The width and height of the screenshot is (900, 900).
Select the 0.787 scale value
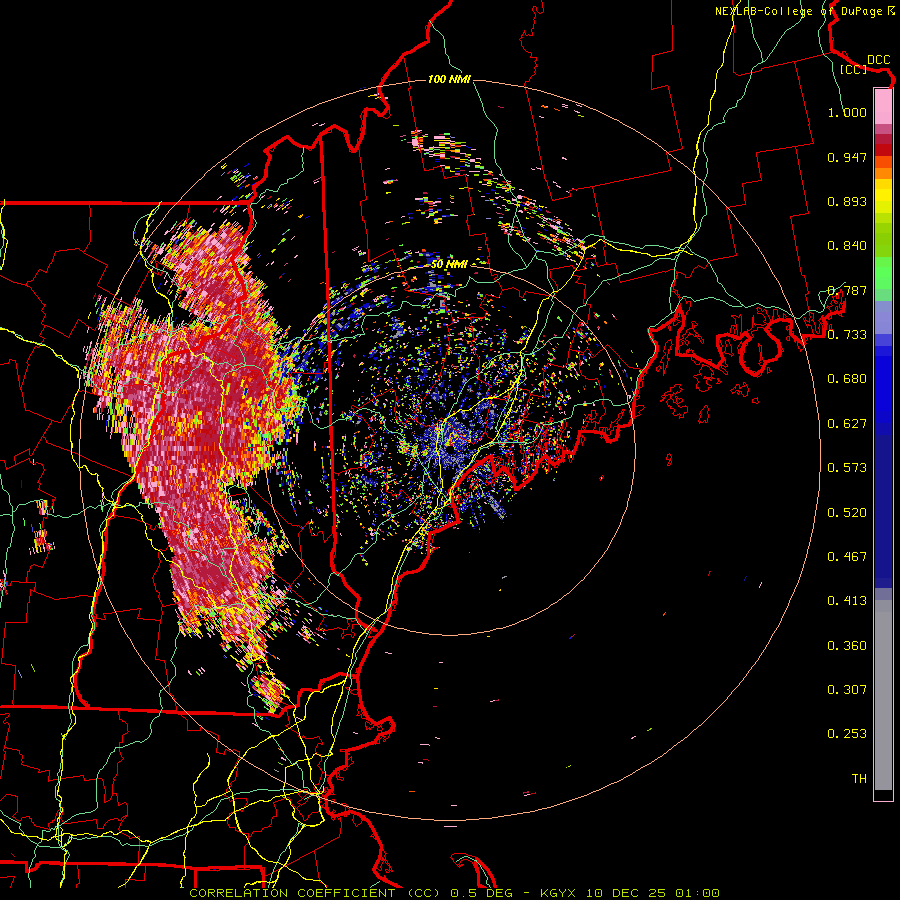(x=847, y=290)
